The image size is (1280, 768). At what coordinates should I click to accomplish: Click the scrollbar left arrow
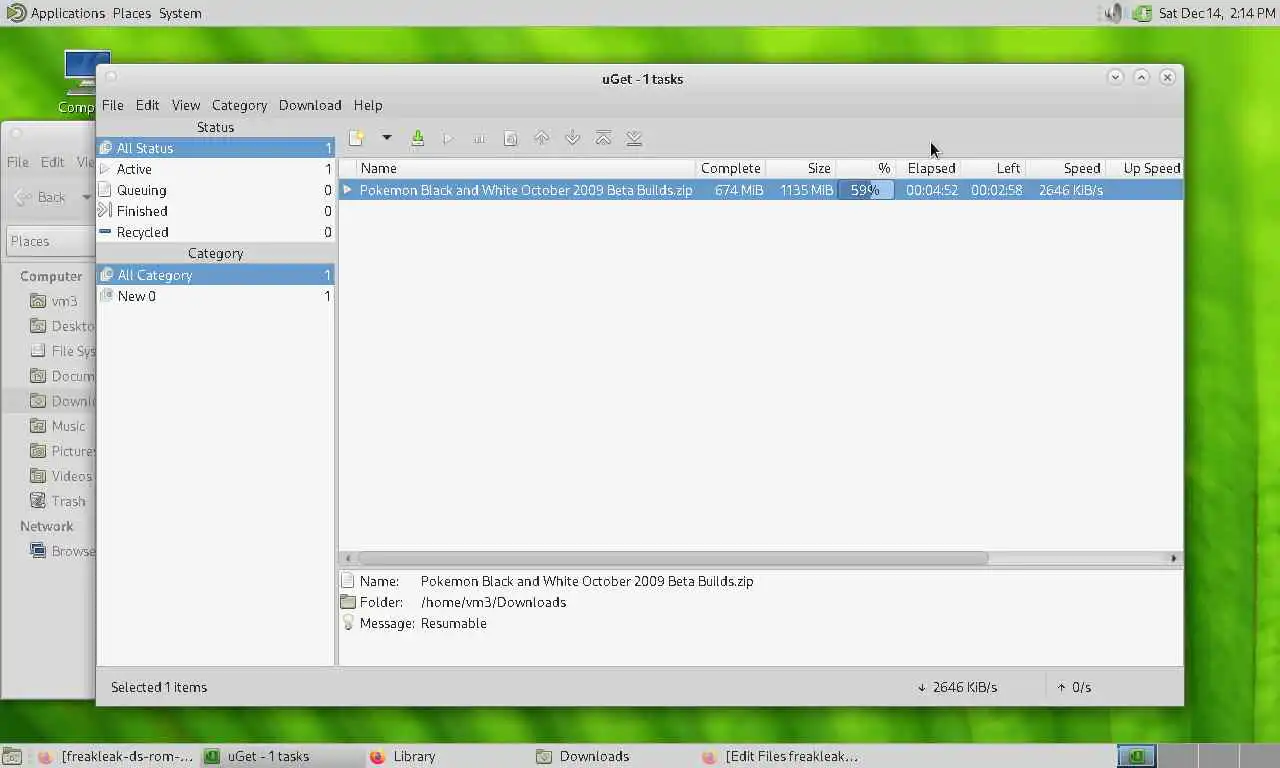(348, 558)
